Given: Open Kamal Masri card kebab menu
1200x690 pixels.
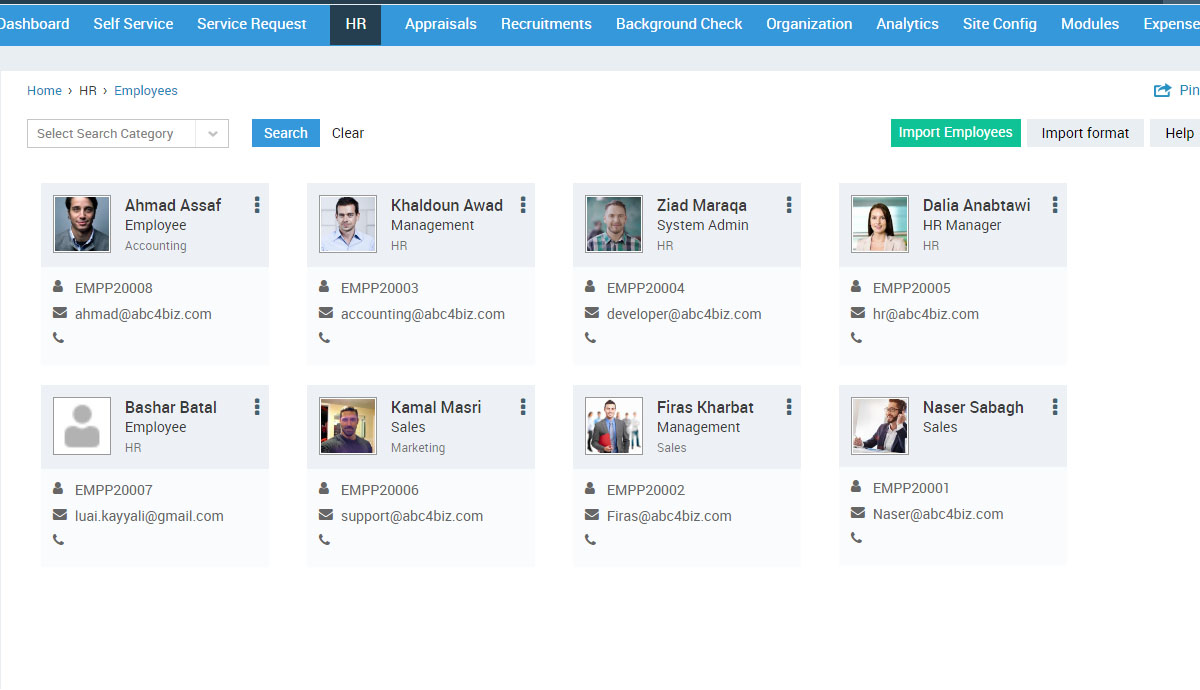Looking at the screenshot, I should 523,407.
